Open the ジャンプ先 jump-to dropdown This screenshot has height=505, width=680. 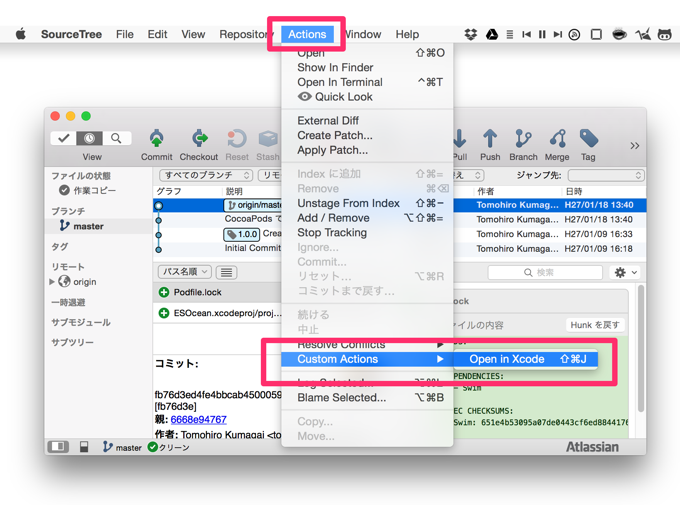pyautogui.click(x=606, y=175)
